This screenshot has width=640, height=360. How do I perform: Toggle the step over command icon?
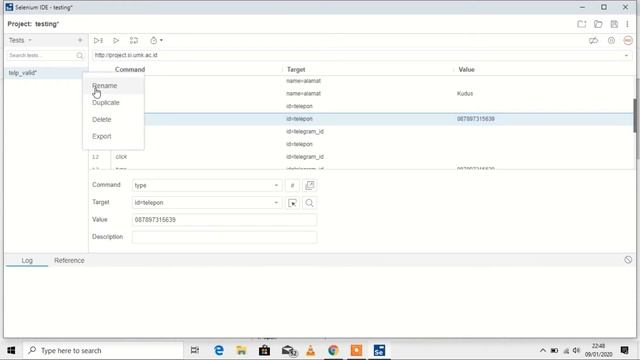(x=134, y=40)
